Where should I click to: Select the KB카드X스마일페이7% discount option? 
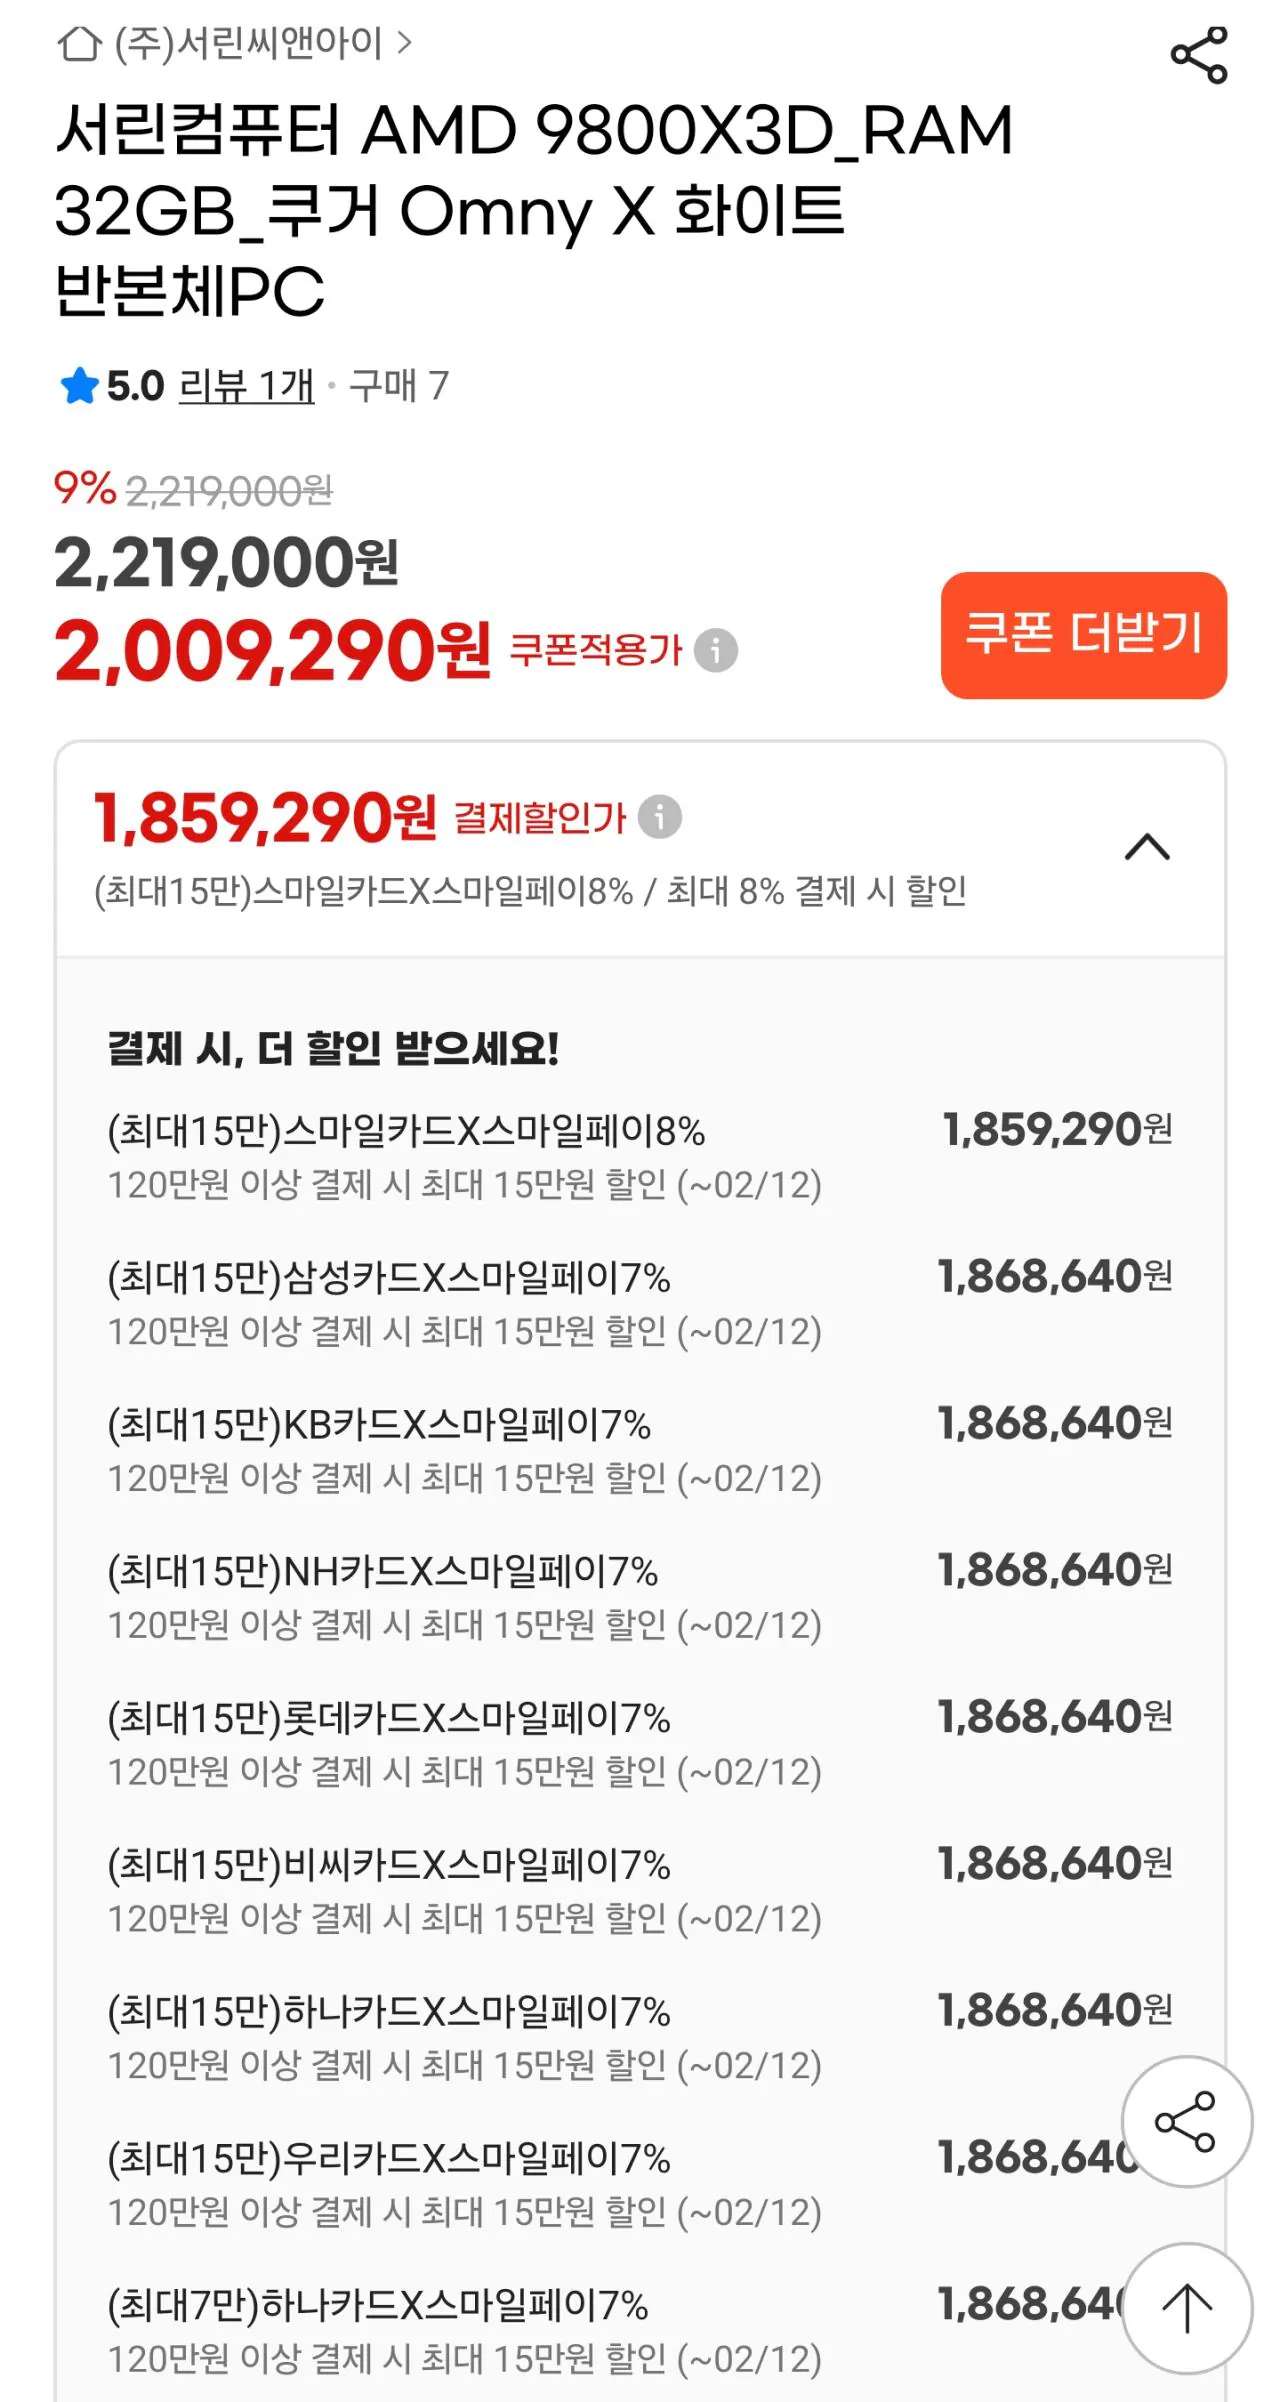point(380,1425)
